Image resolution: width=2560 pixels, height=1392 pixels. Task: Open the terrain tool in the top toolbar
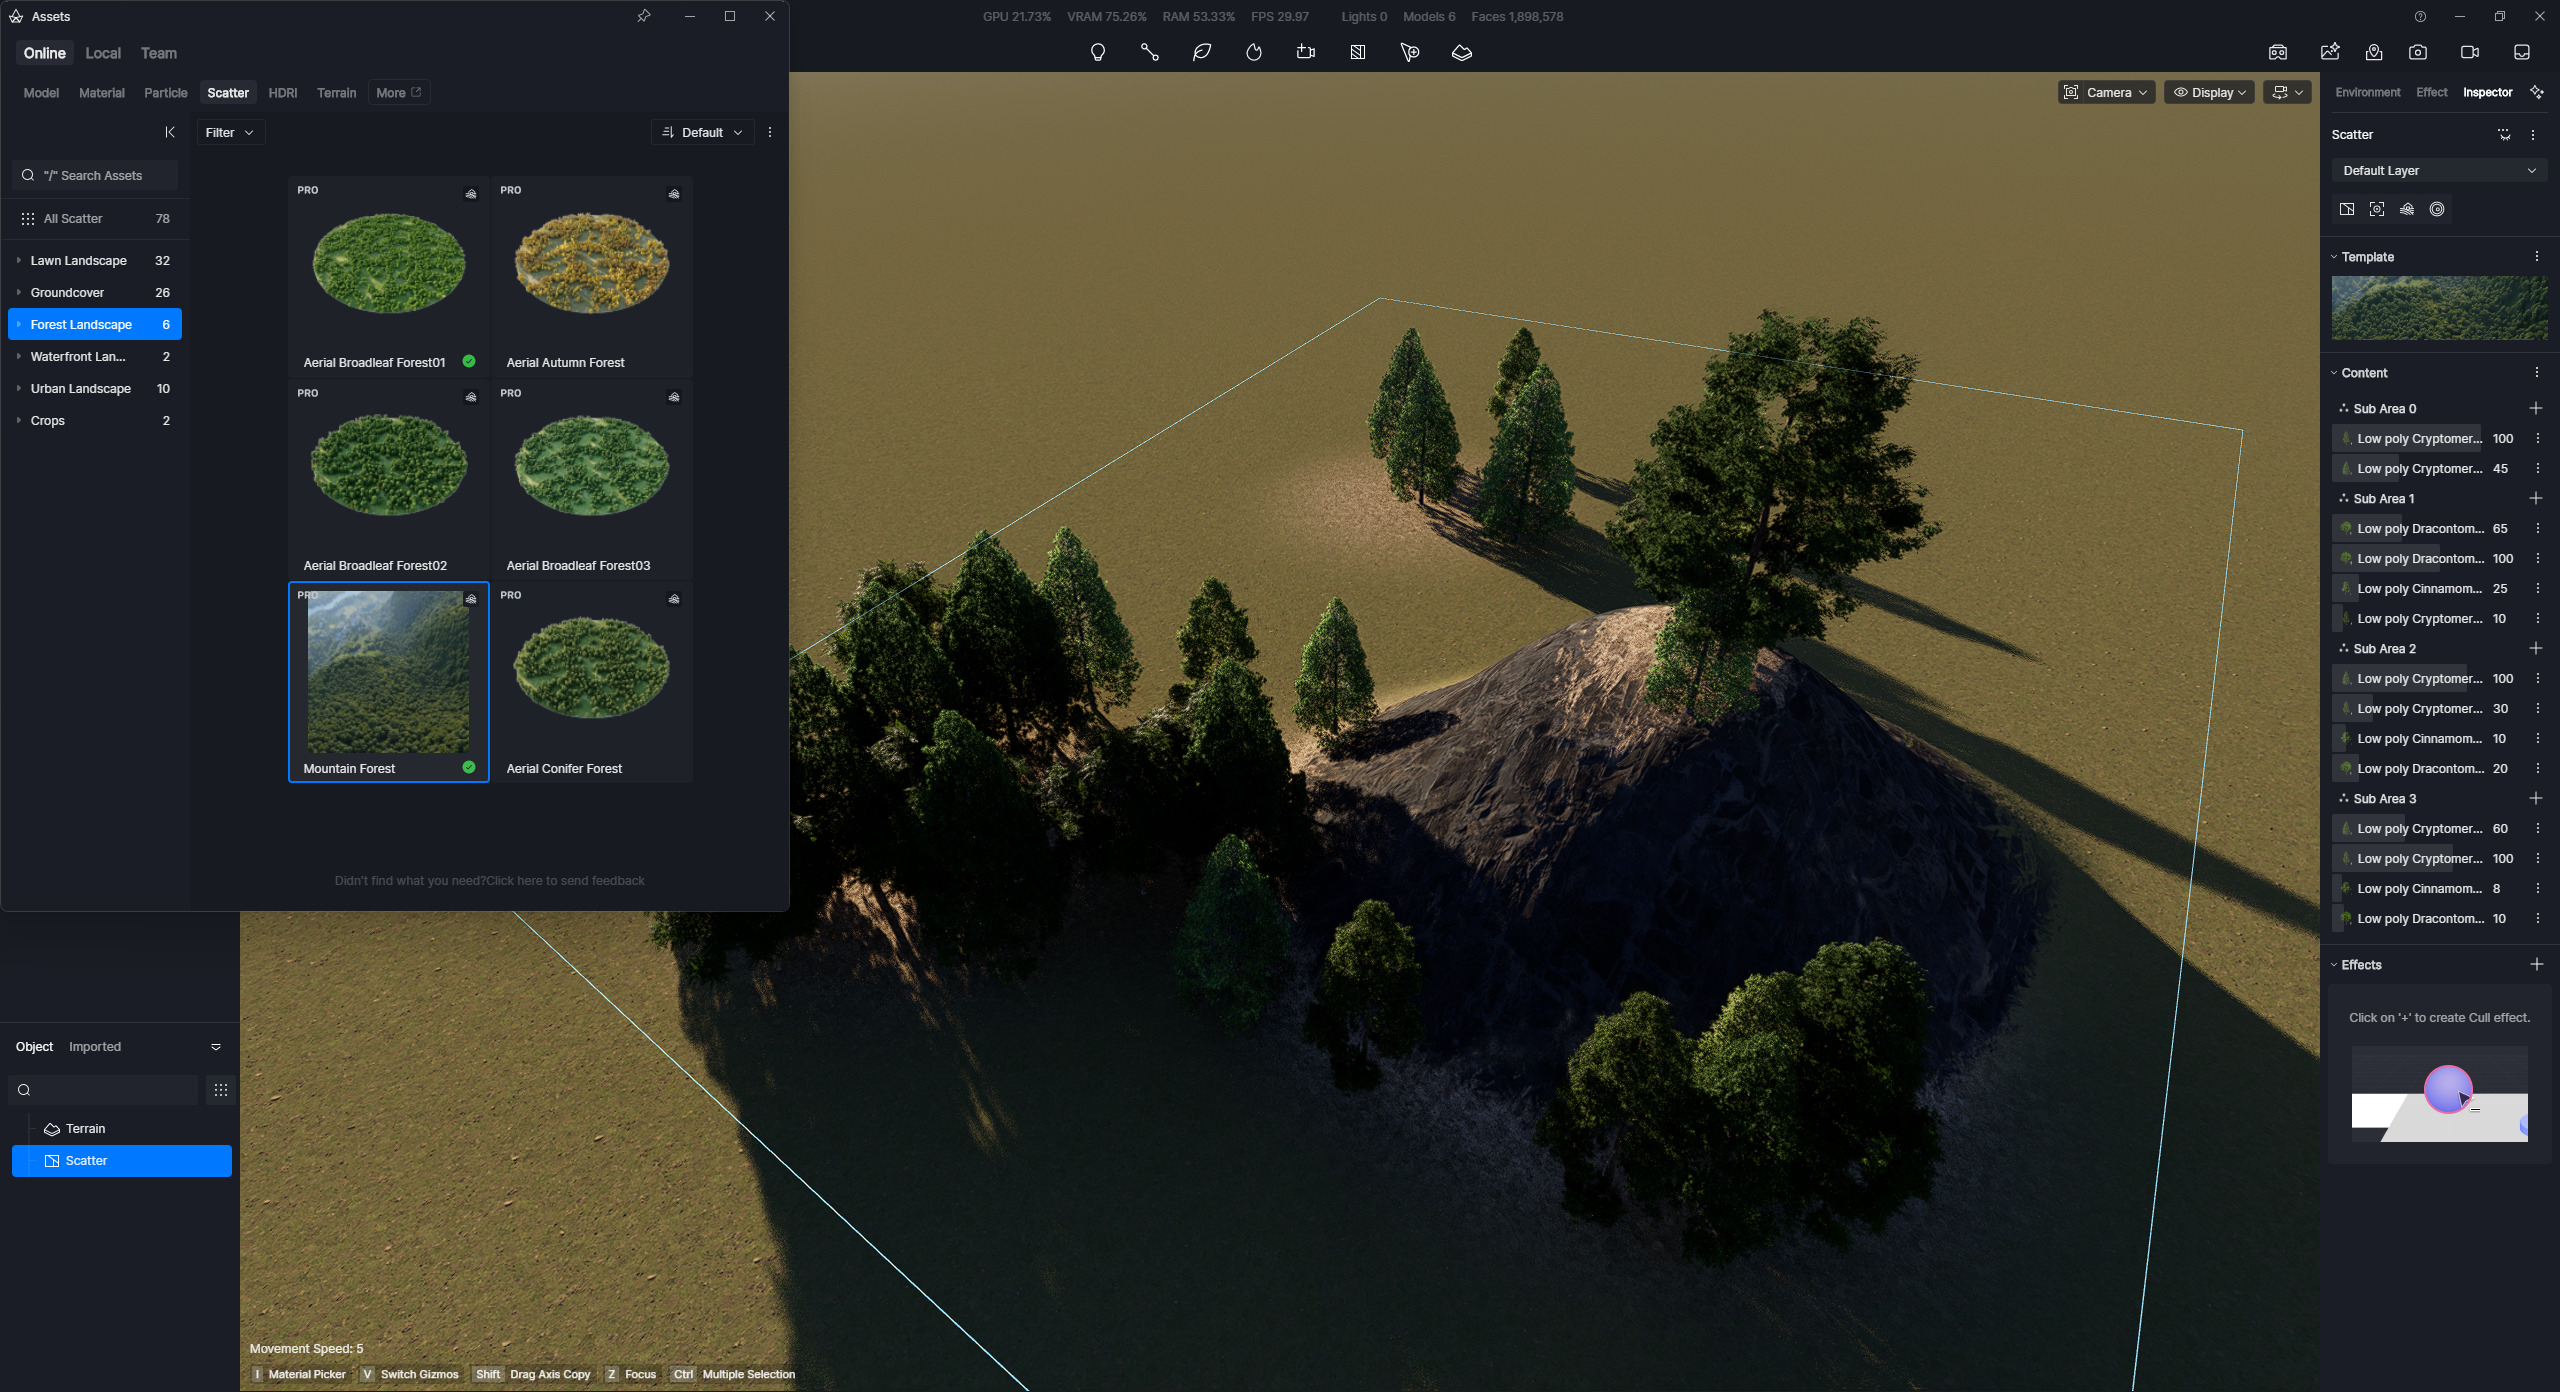(1461, 52)
